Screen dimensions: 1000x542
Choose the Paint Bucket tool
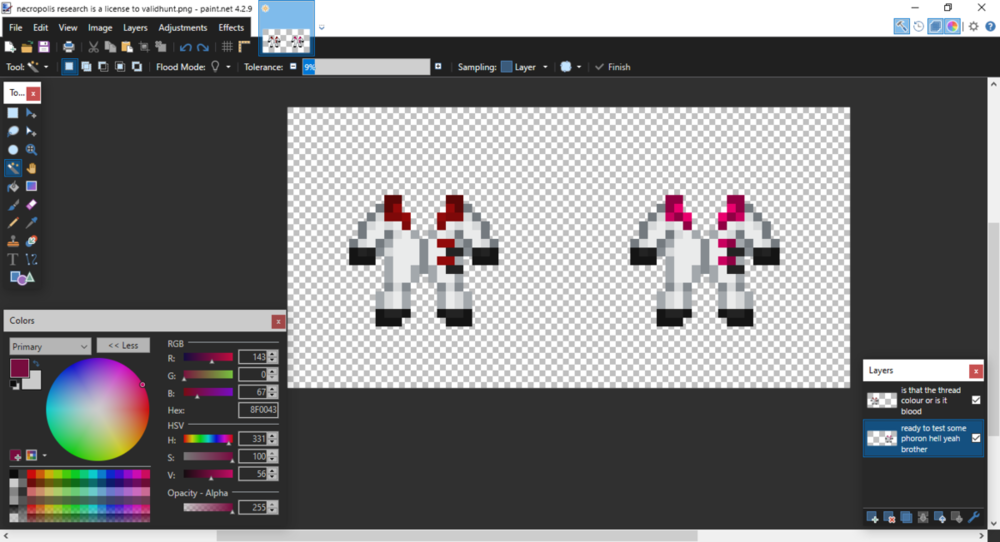click(x=13, y=186)
